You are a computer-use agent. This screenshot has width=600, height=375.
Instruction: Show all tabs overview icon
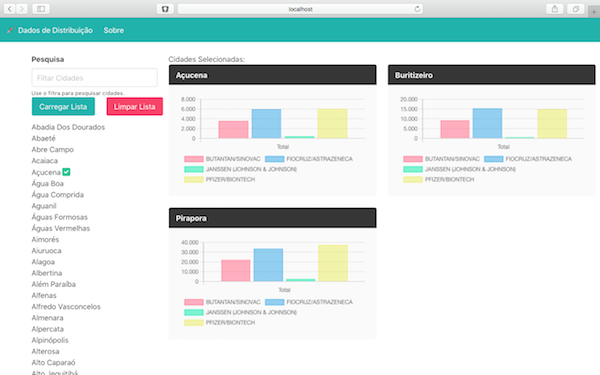576,9
